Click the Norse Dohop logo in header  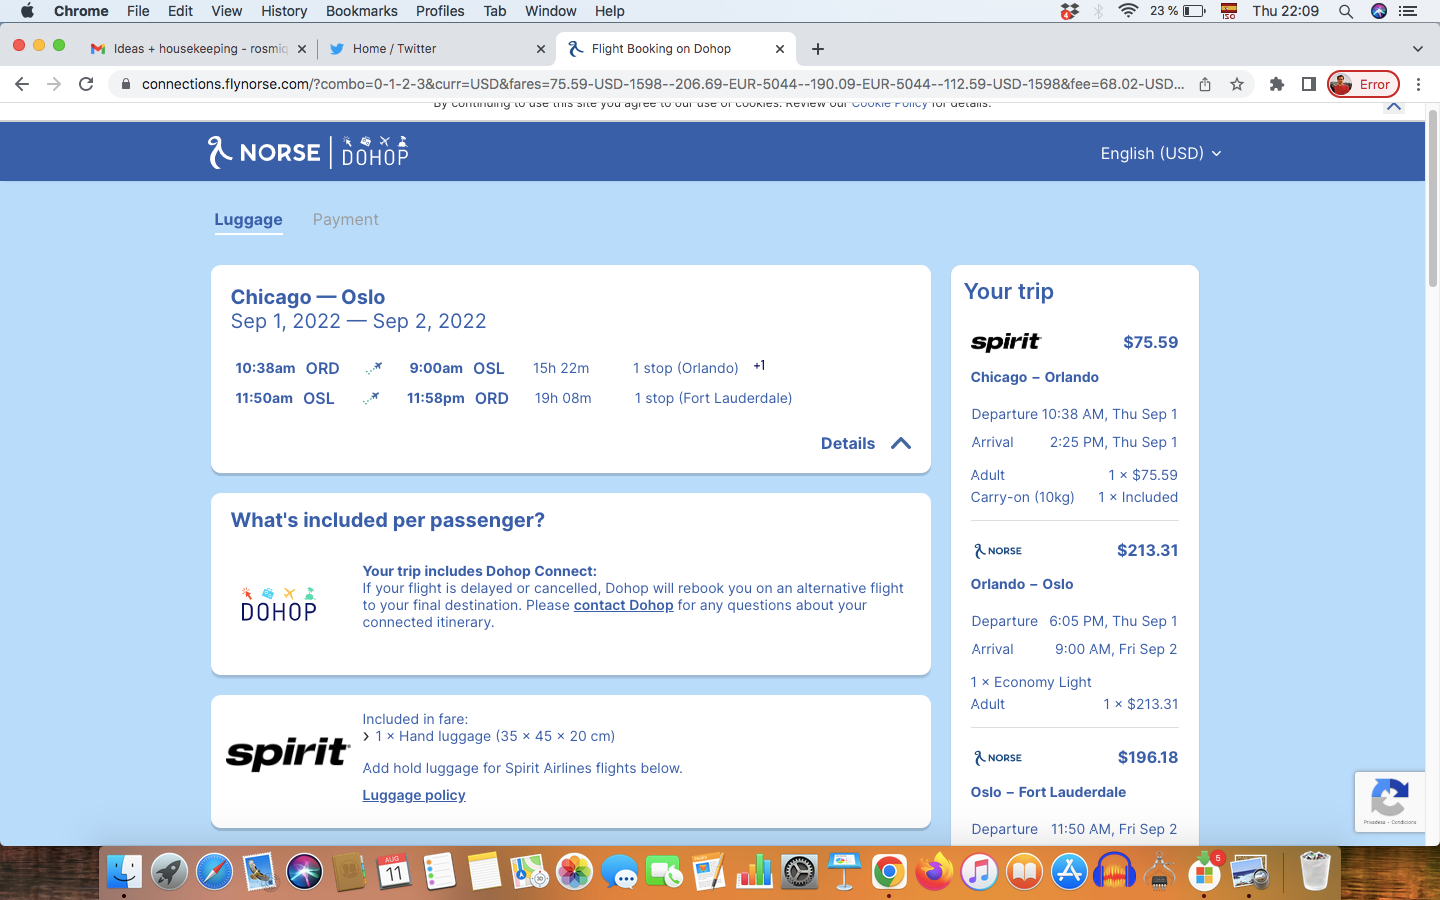coord(308,152)
